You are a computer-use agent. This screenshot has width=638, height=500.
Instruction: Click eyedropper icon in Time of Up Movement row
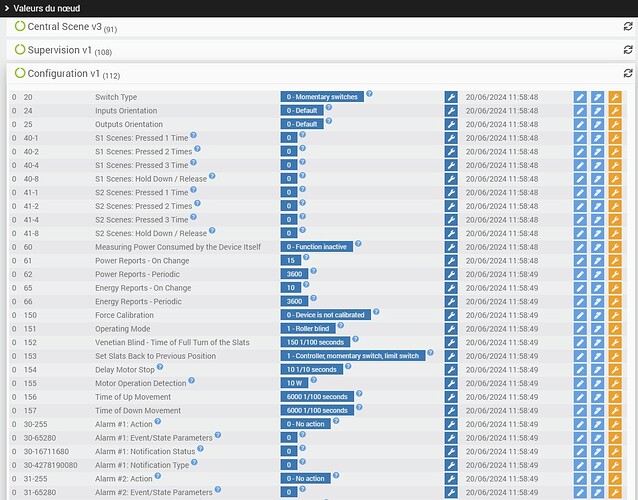point(597,397)
